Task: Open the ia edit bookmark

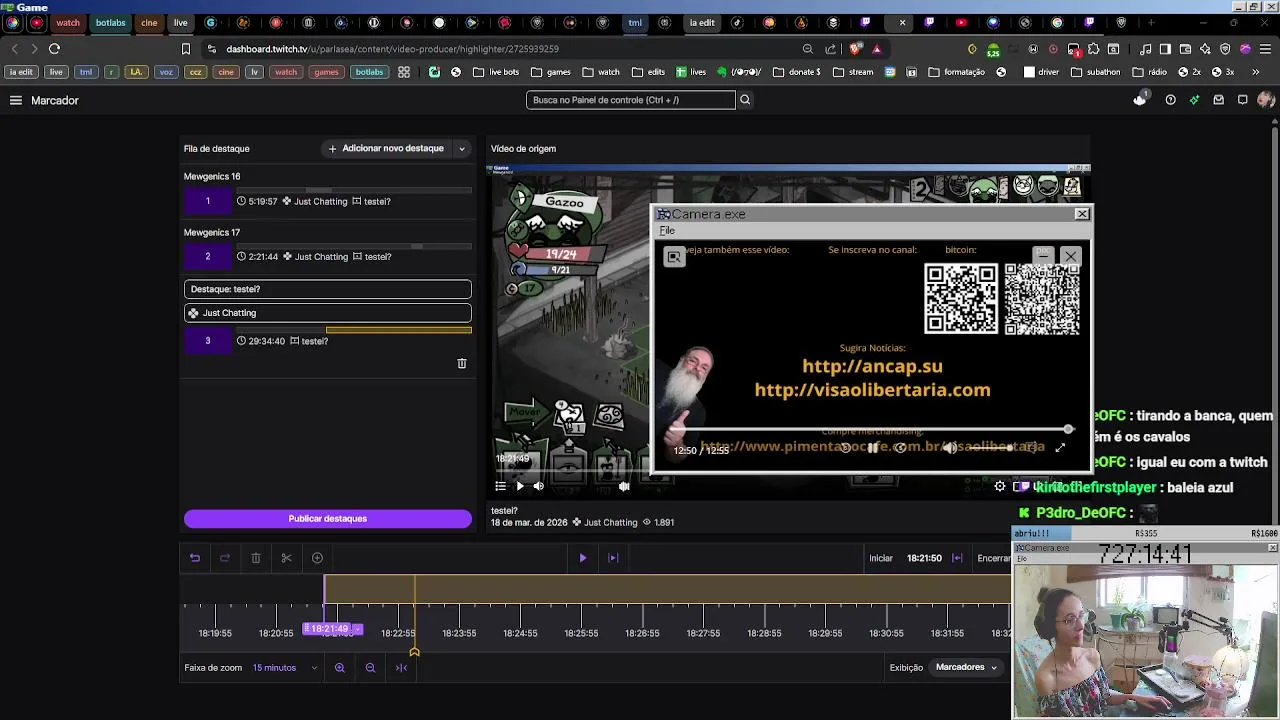Action: pyautogui.click(x=21, y=72)
